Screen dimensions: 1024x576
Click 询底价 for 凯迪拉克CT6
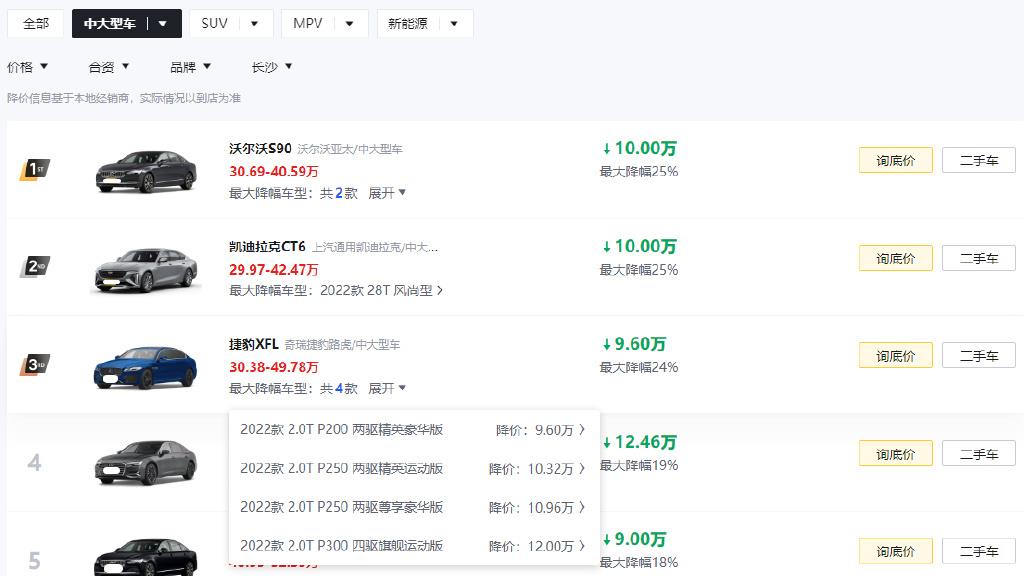[895, 258]
